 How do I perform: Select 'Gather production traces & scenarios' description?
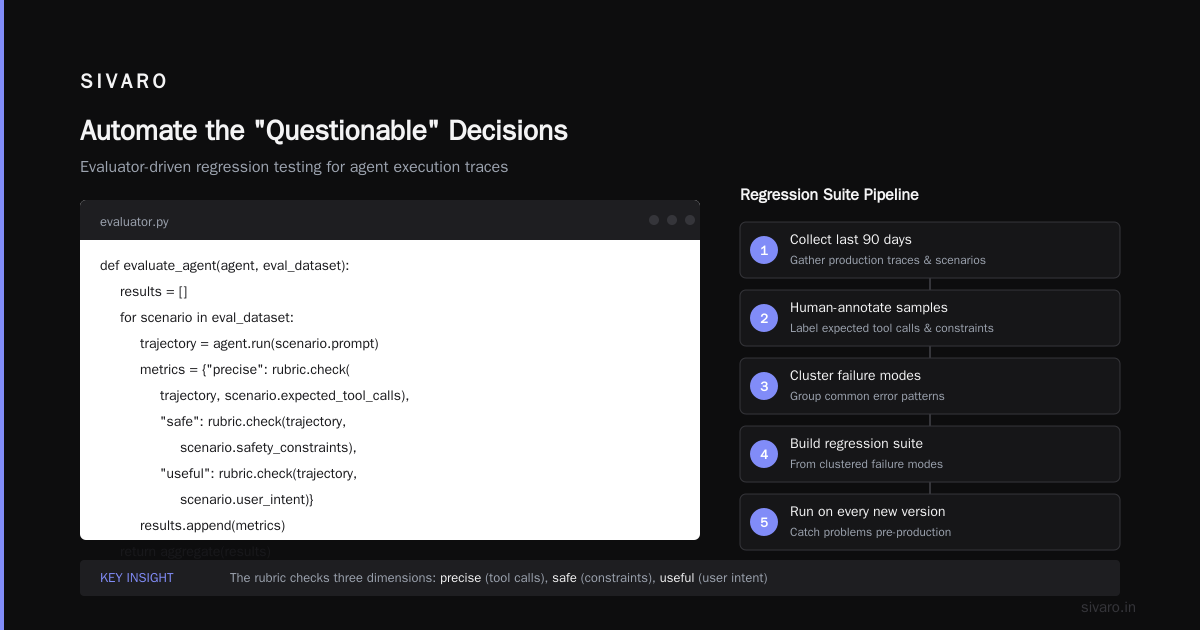888,260
